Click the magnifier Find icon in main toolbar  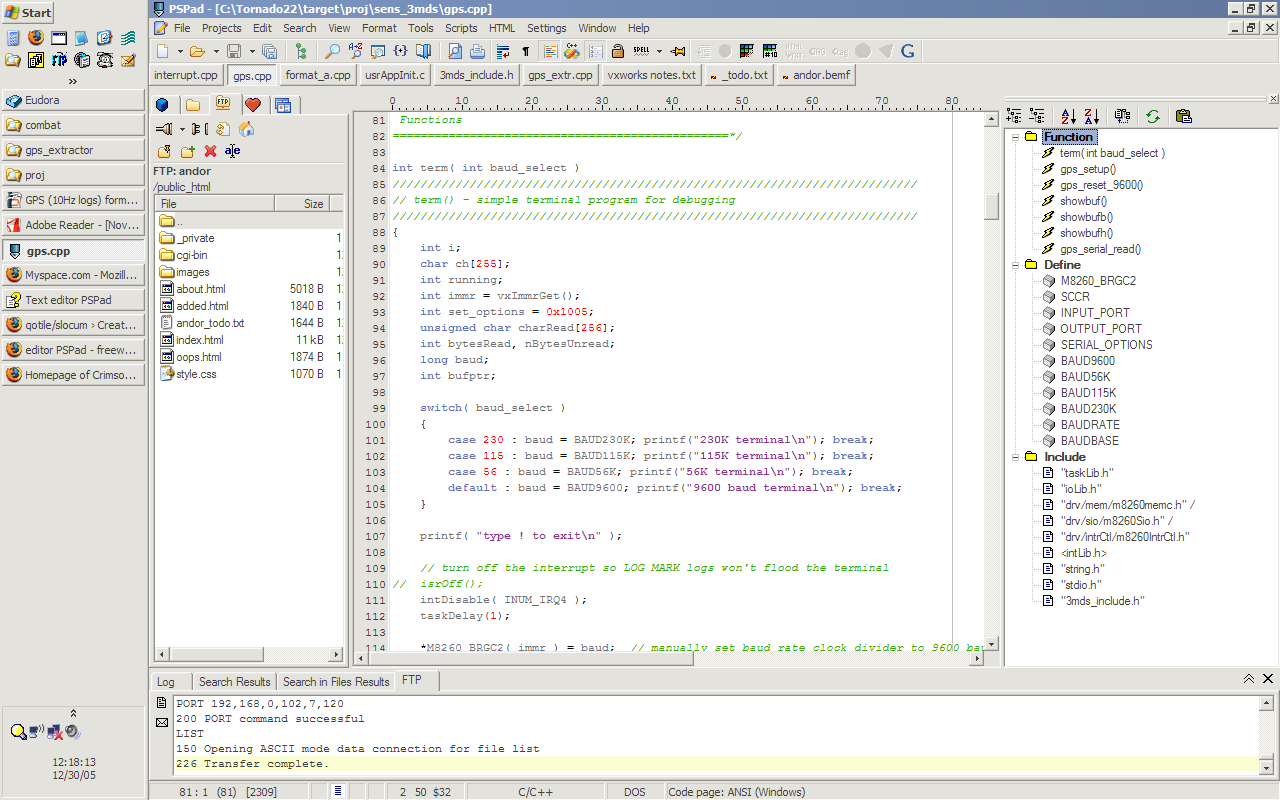tap(332, 51)
